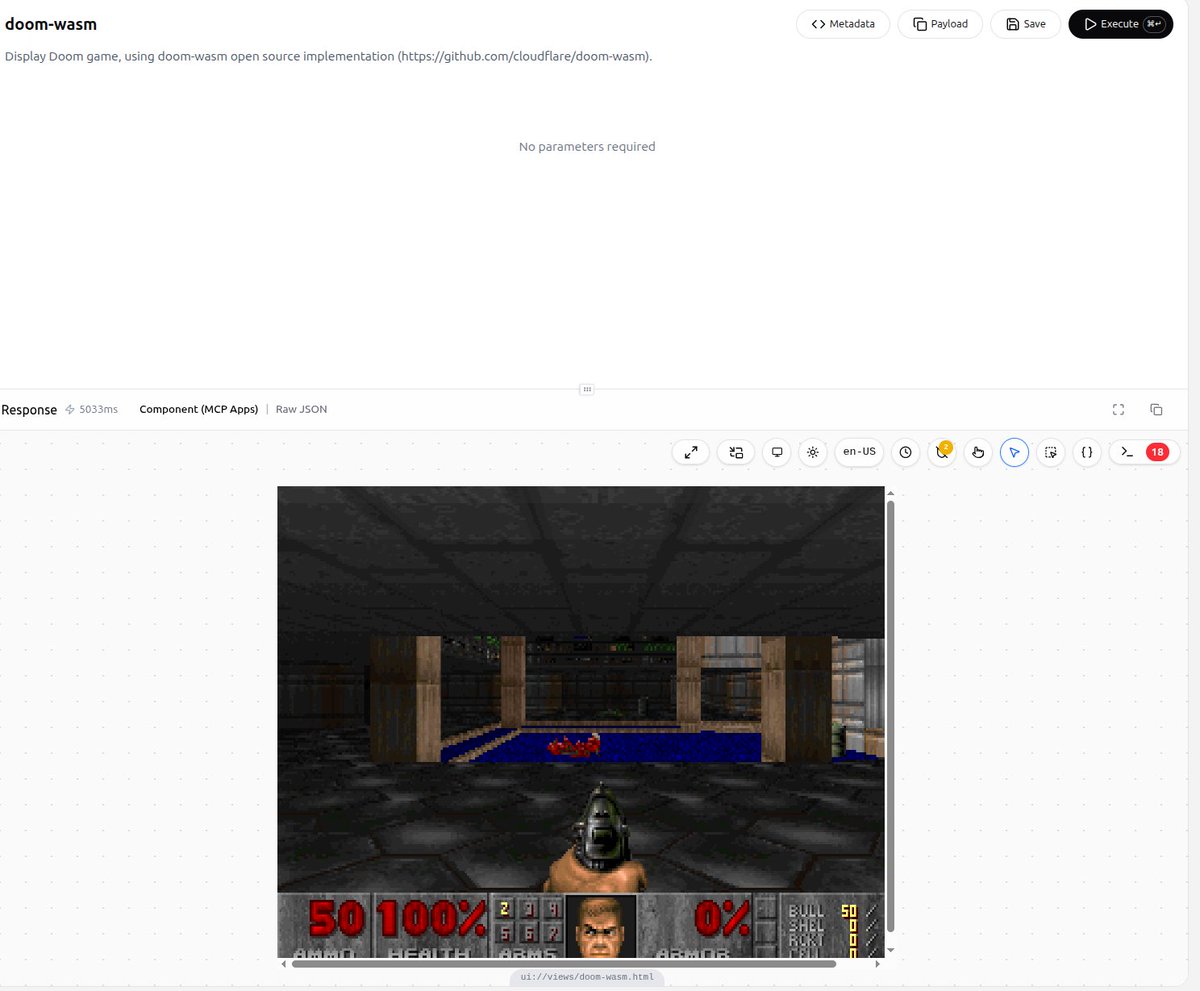Click the scroll-right arrow under game

coord(878,964)
